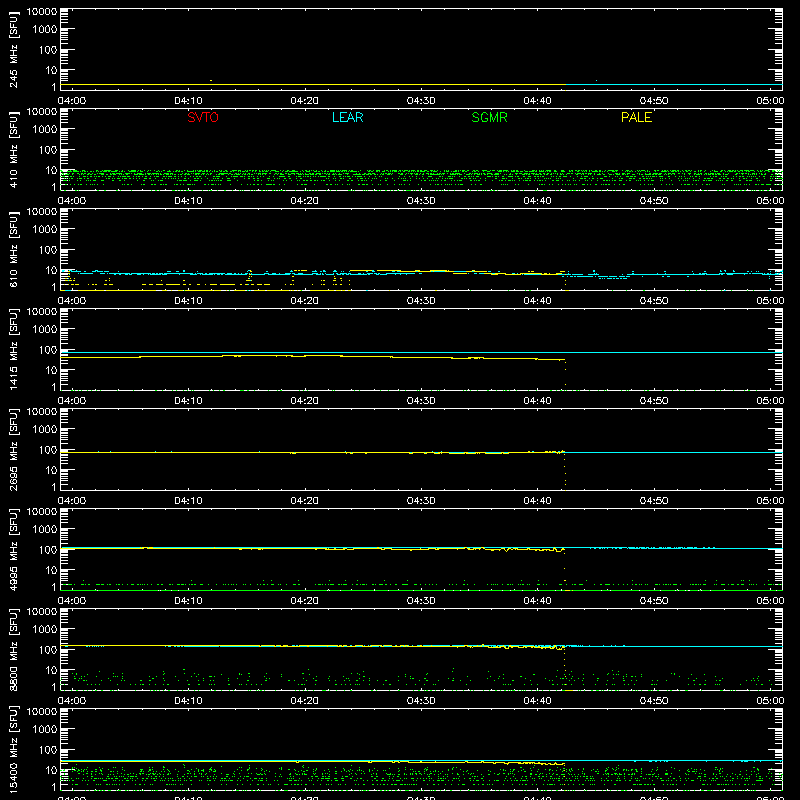Screen dimensions: 800x800
Task: Click the green SGMR station label
Action: tap(489, 117)
